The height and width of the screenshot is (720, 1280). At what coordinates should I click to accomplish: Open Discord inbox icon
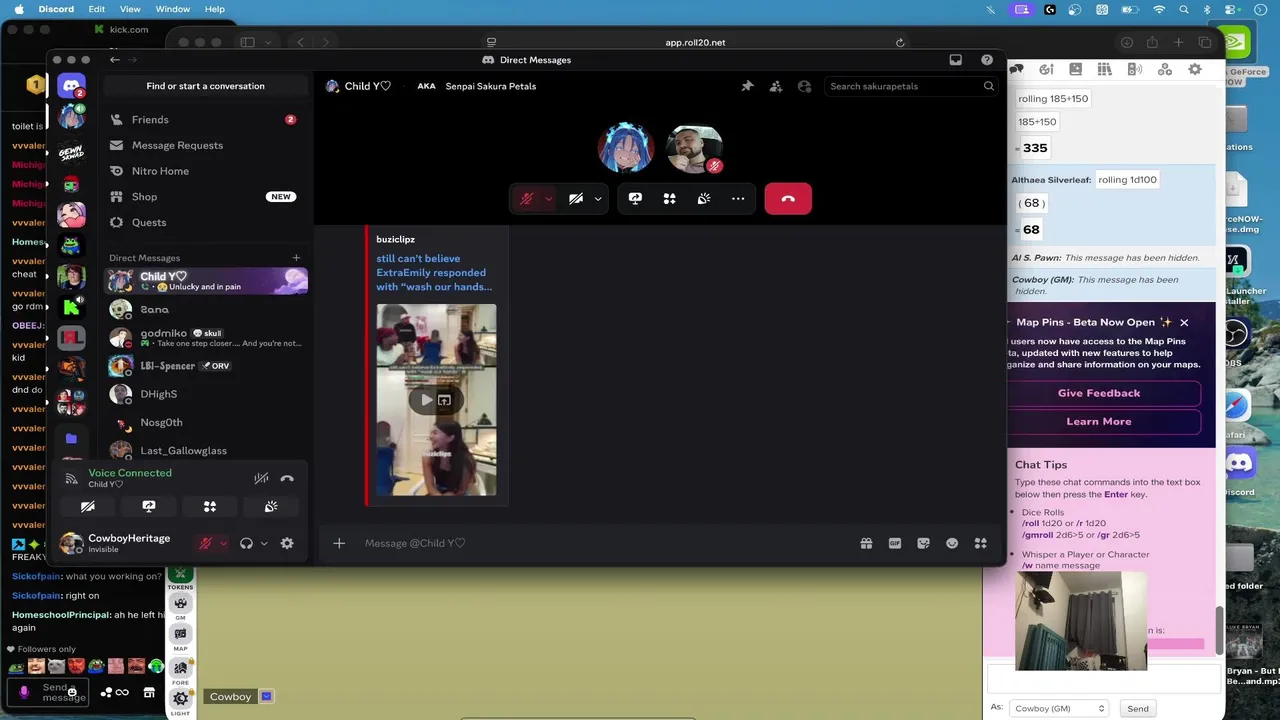point(956,60)
